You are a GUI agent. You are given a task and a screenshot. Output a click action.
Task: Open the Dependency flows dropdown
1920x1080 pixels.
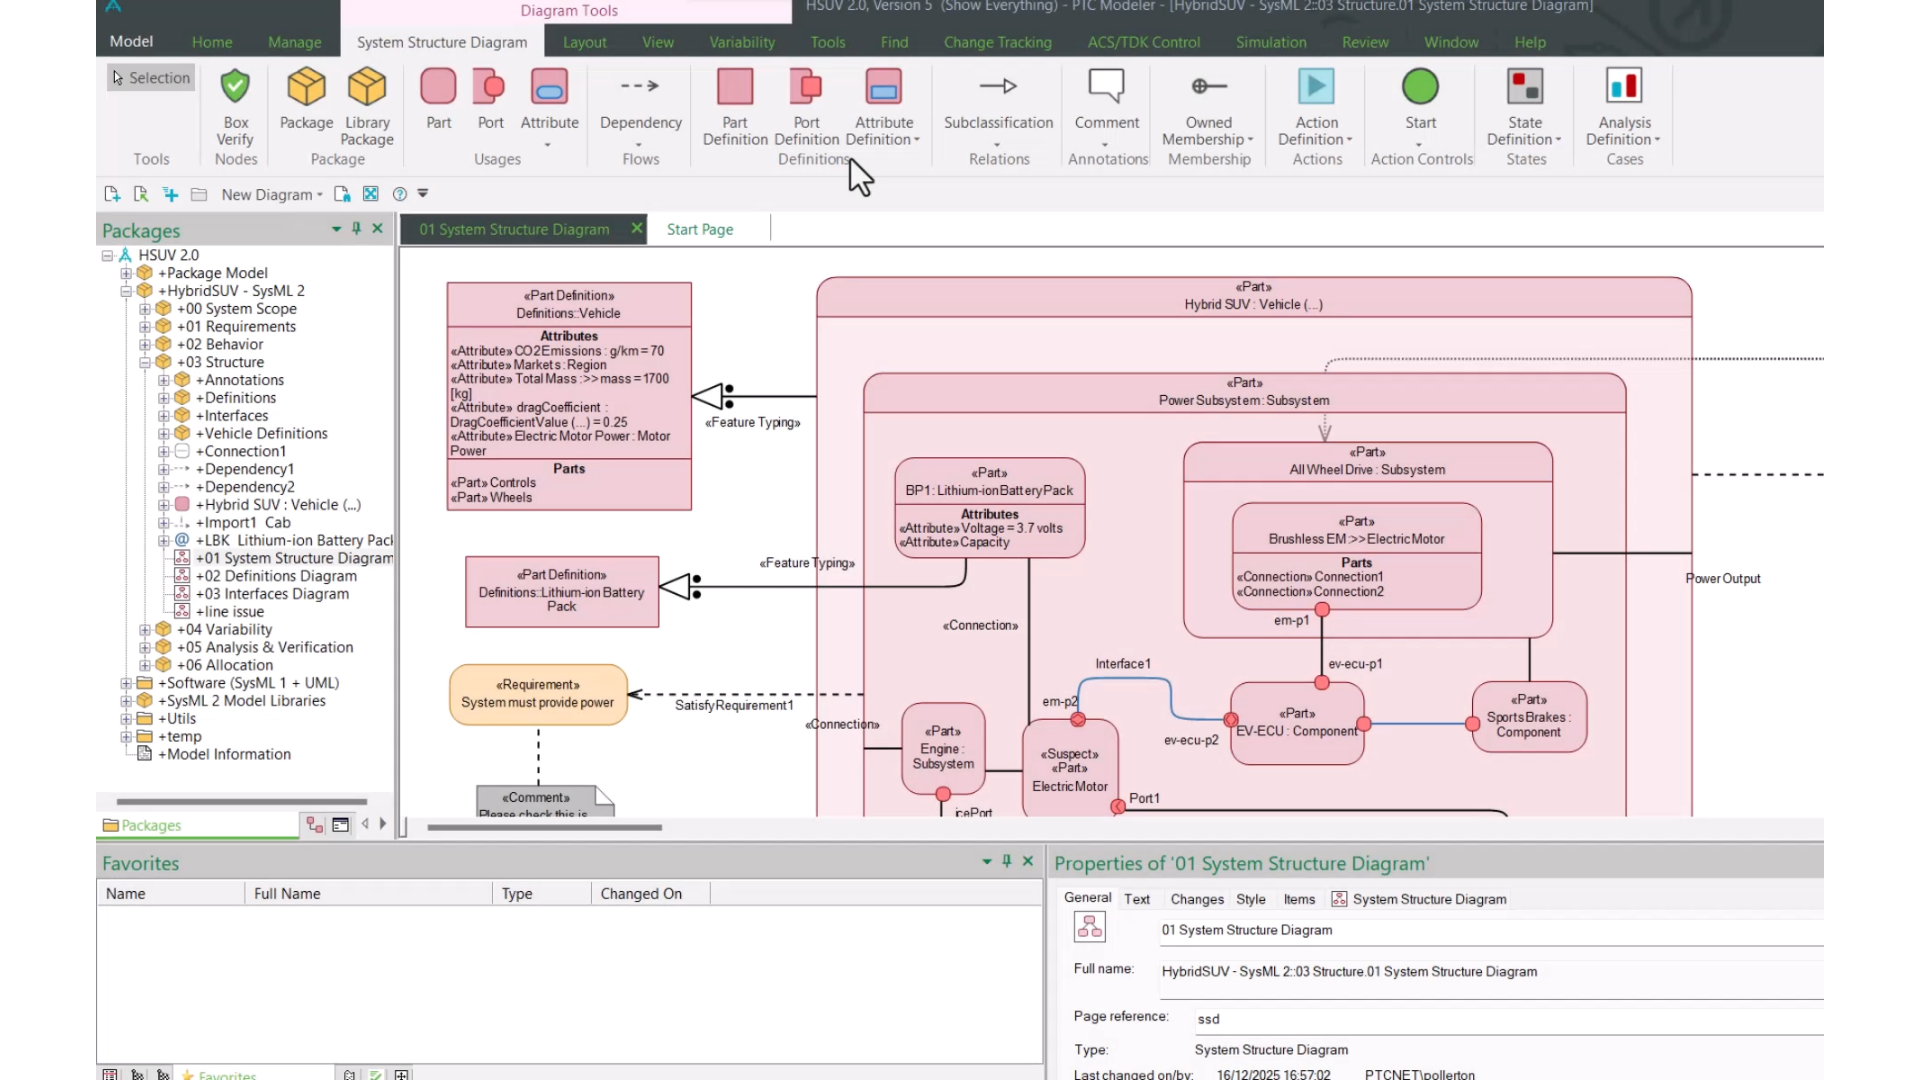(x=639, y=146)
